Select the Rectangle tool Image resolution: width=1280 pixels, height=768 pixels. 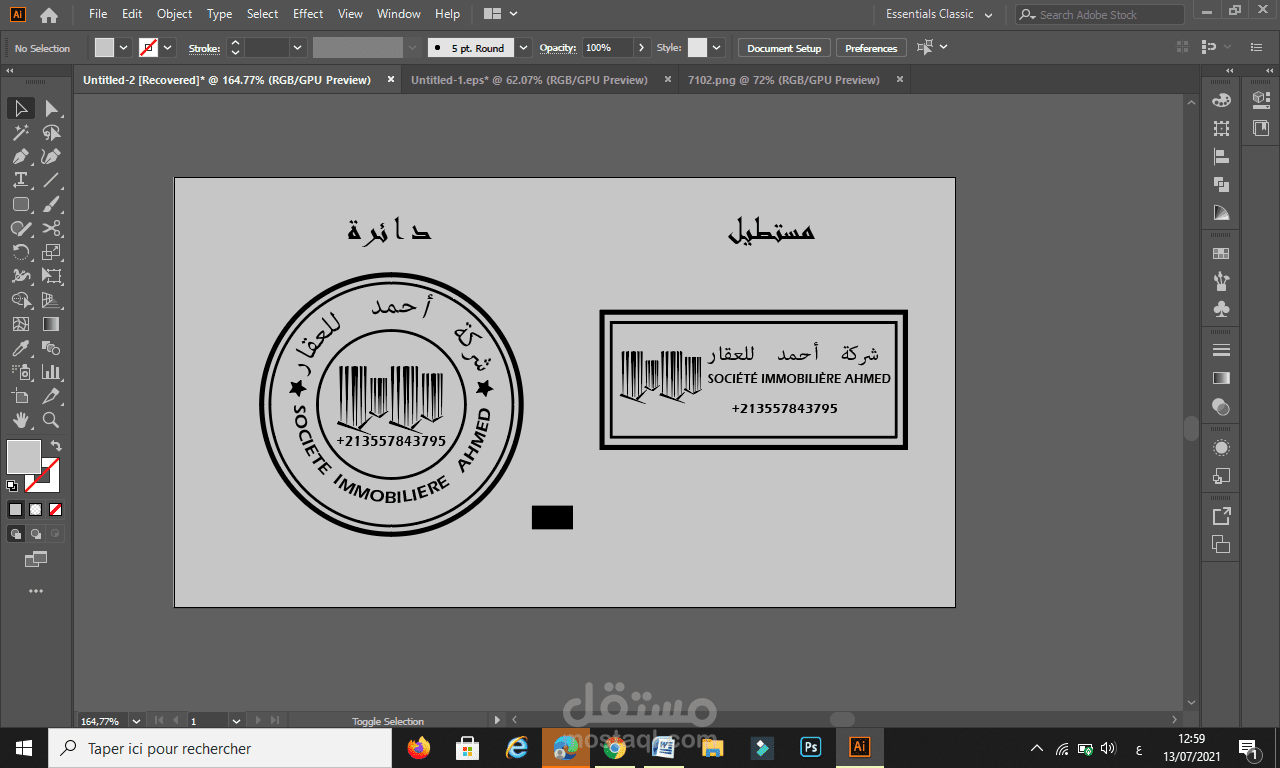click(x=20, y=204)
